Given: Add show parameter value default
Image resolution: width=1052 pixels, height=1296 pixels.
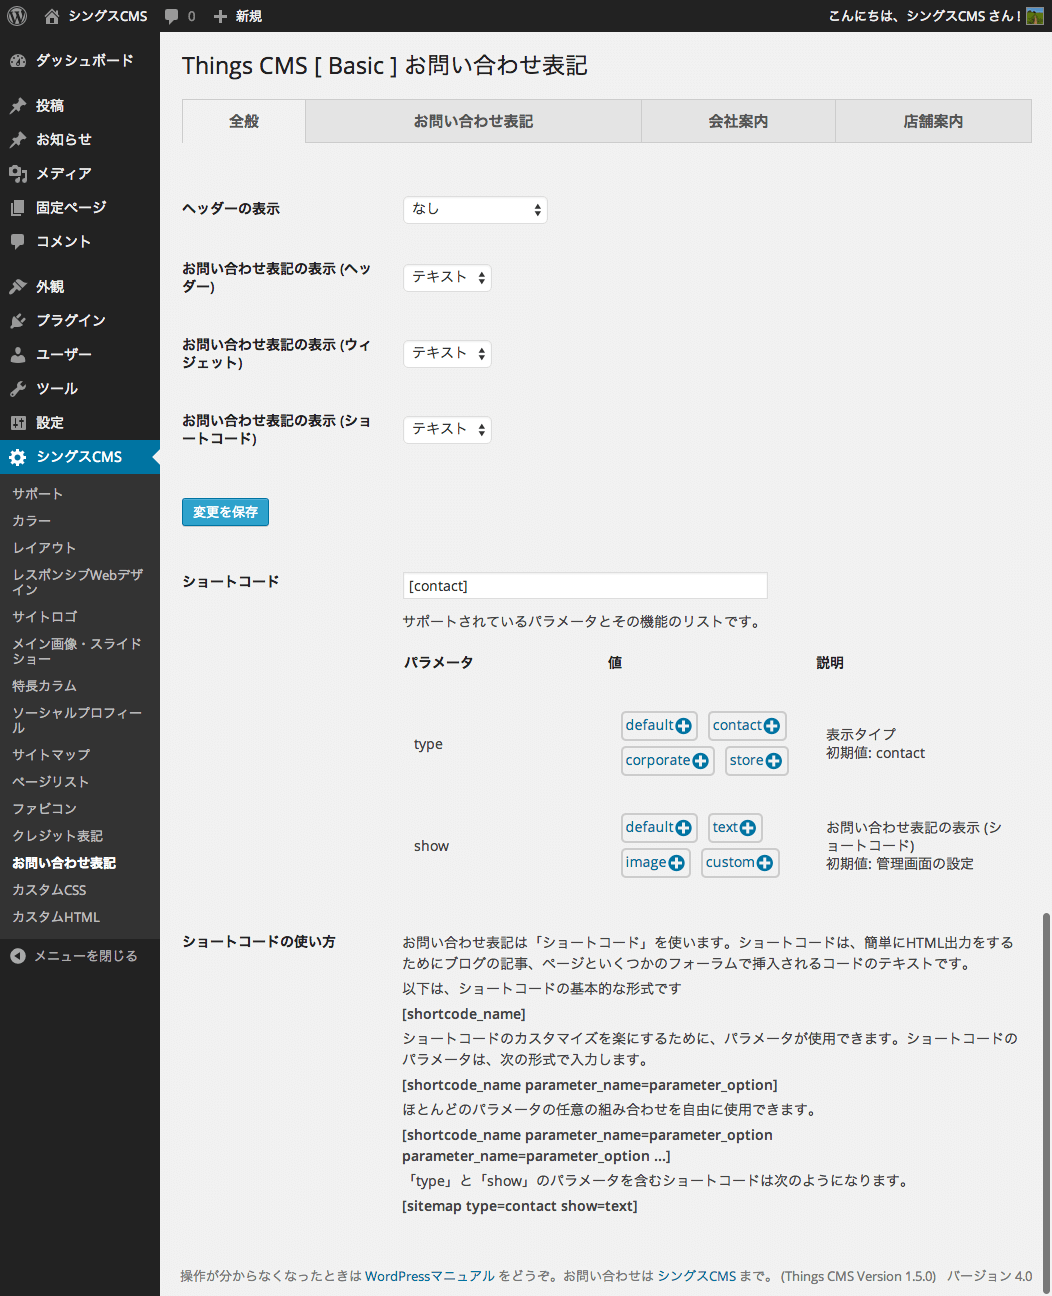Looking at the screenshot, I should 659,828.
